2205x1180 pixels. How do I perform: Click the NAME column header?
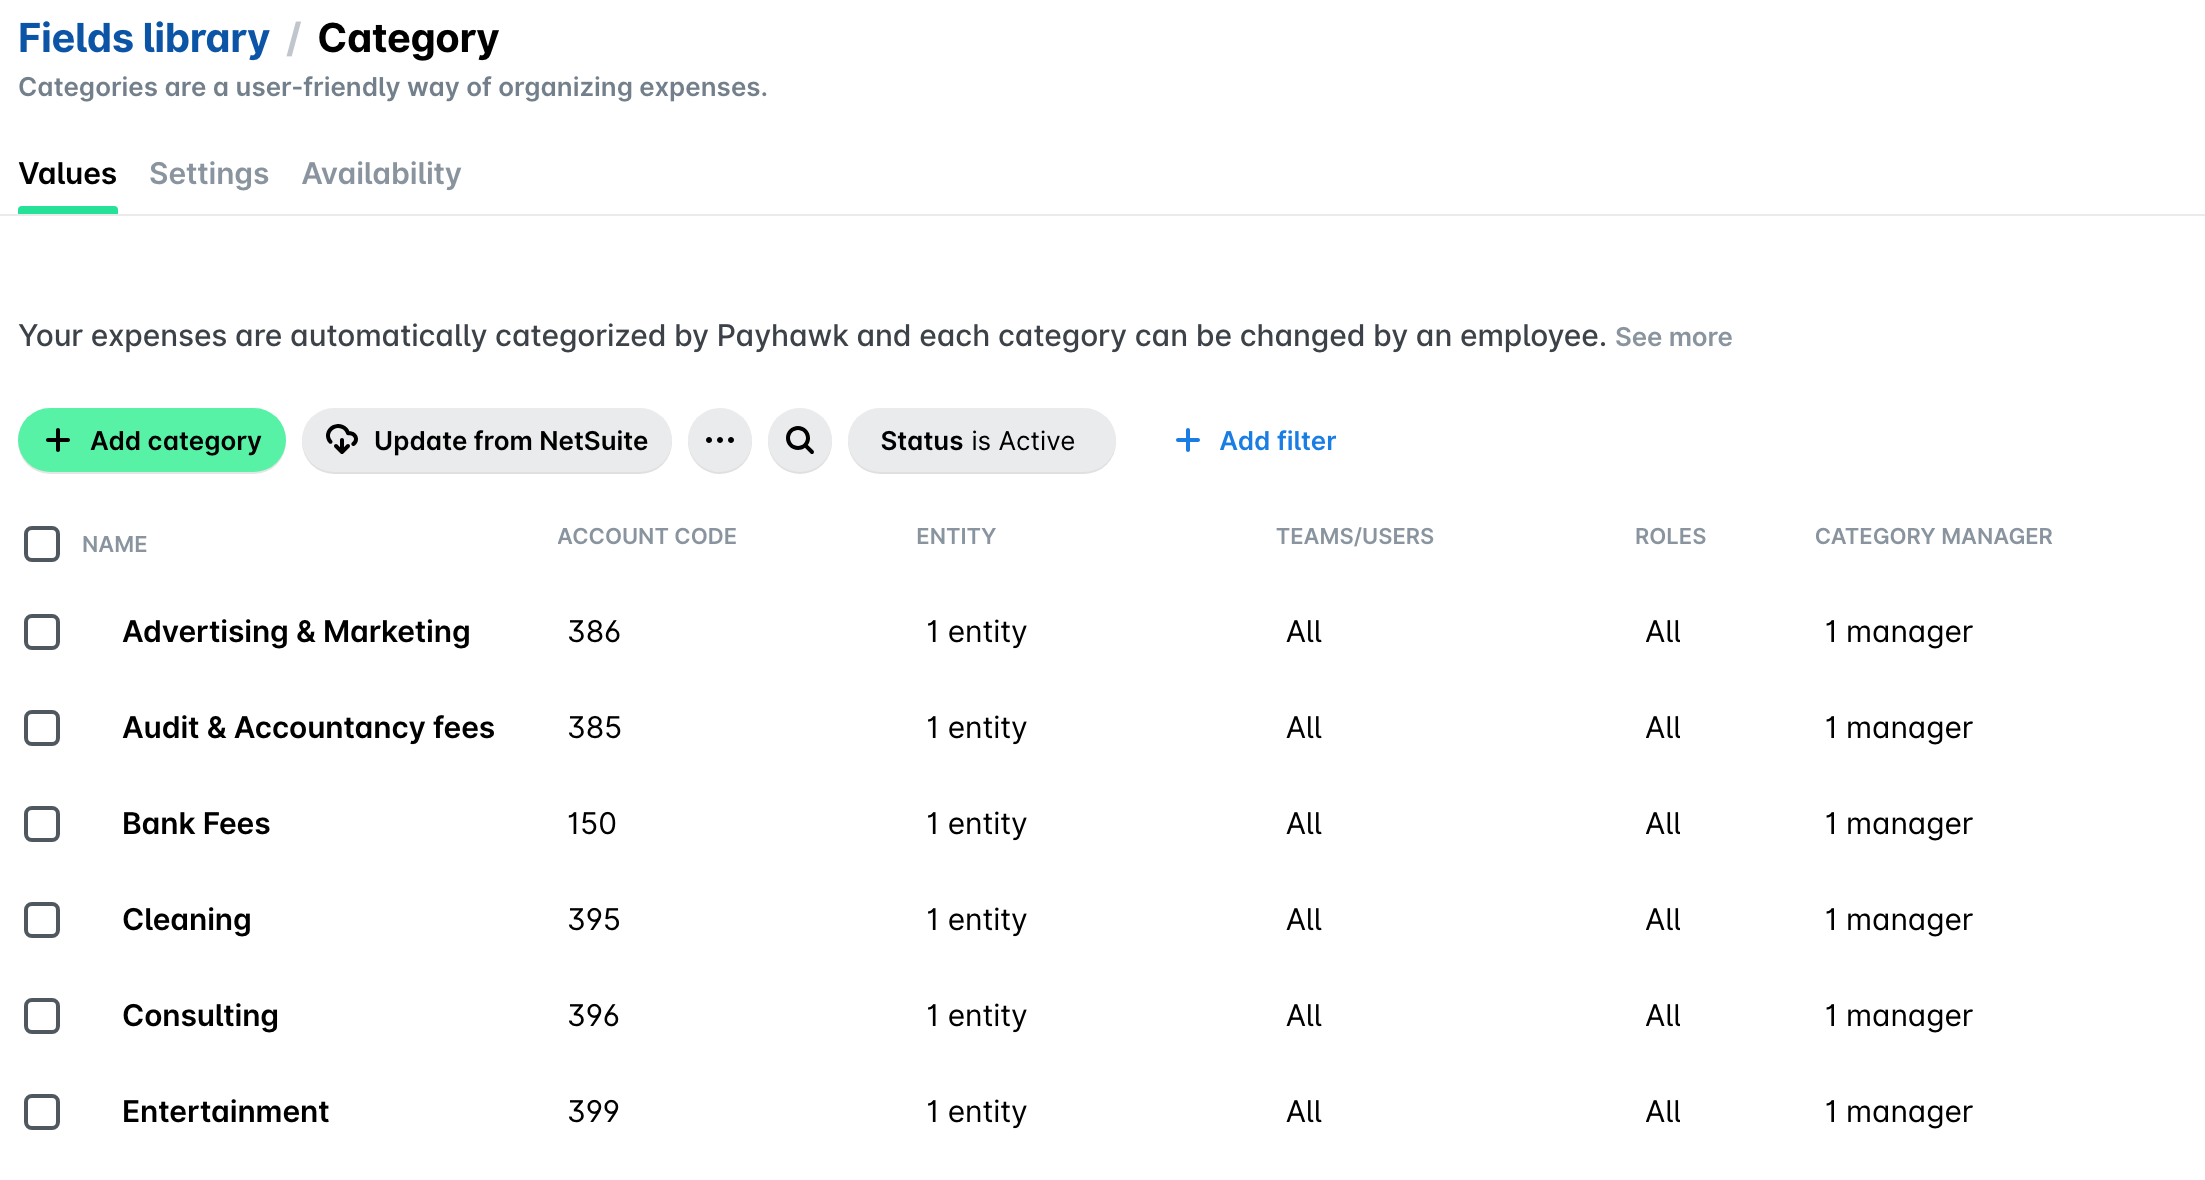114,544
